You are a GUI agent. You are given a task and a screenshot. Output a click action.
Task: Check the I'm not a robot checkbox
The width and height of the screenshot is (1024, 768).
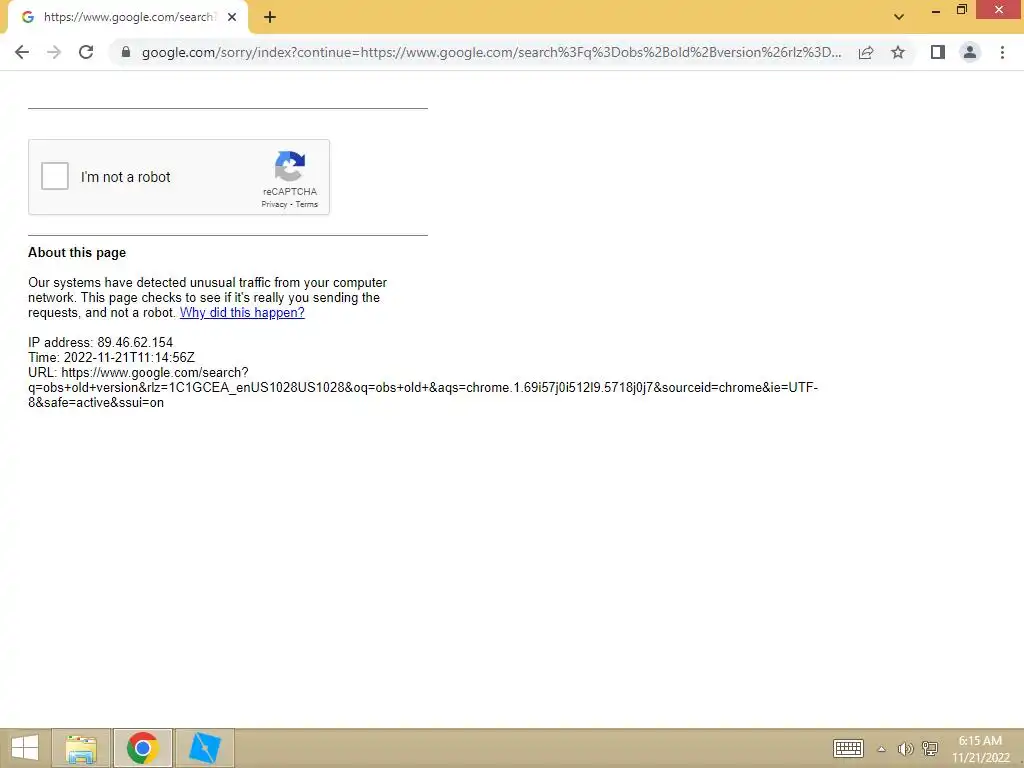[x=55, y=176]
